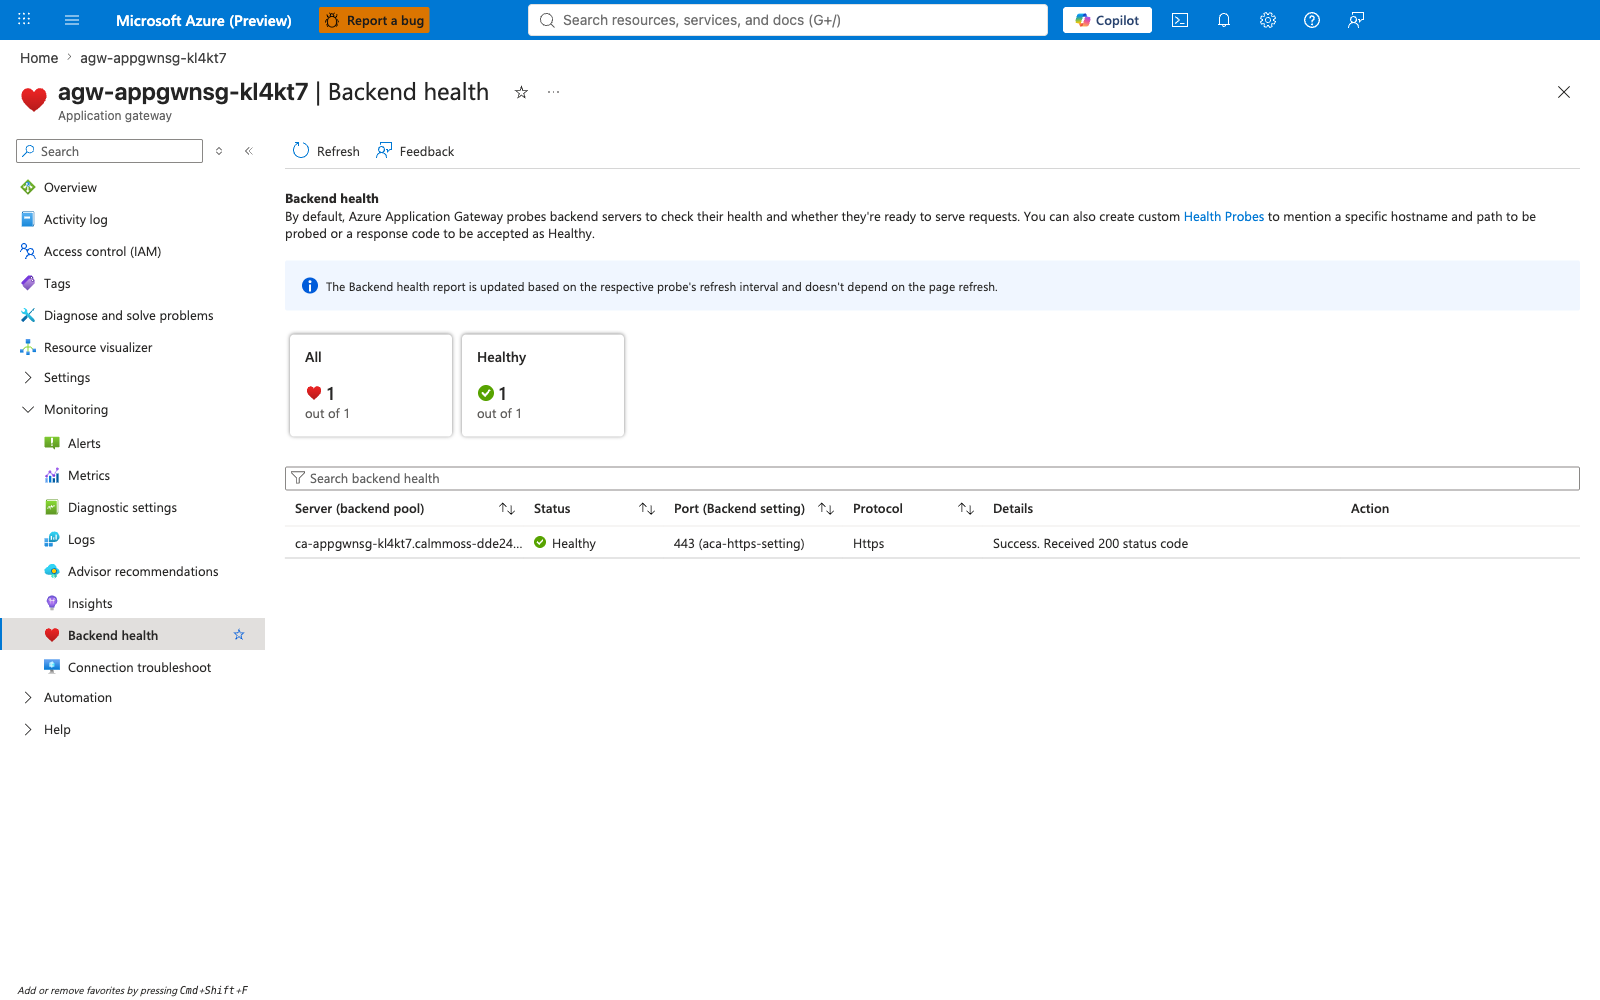This screenshot has width=1600, height=1000.
Task: Sort by Status column arrows
Action: click(x=647, y=509)
